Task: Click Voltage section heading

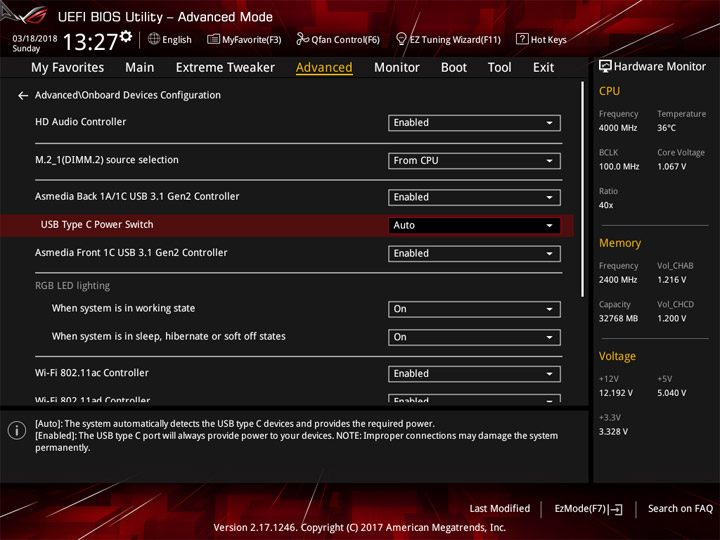Action: click(x=617, y=356)
